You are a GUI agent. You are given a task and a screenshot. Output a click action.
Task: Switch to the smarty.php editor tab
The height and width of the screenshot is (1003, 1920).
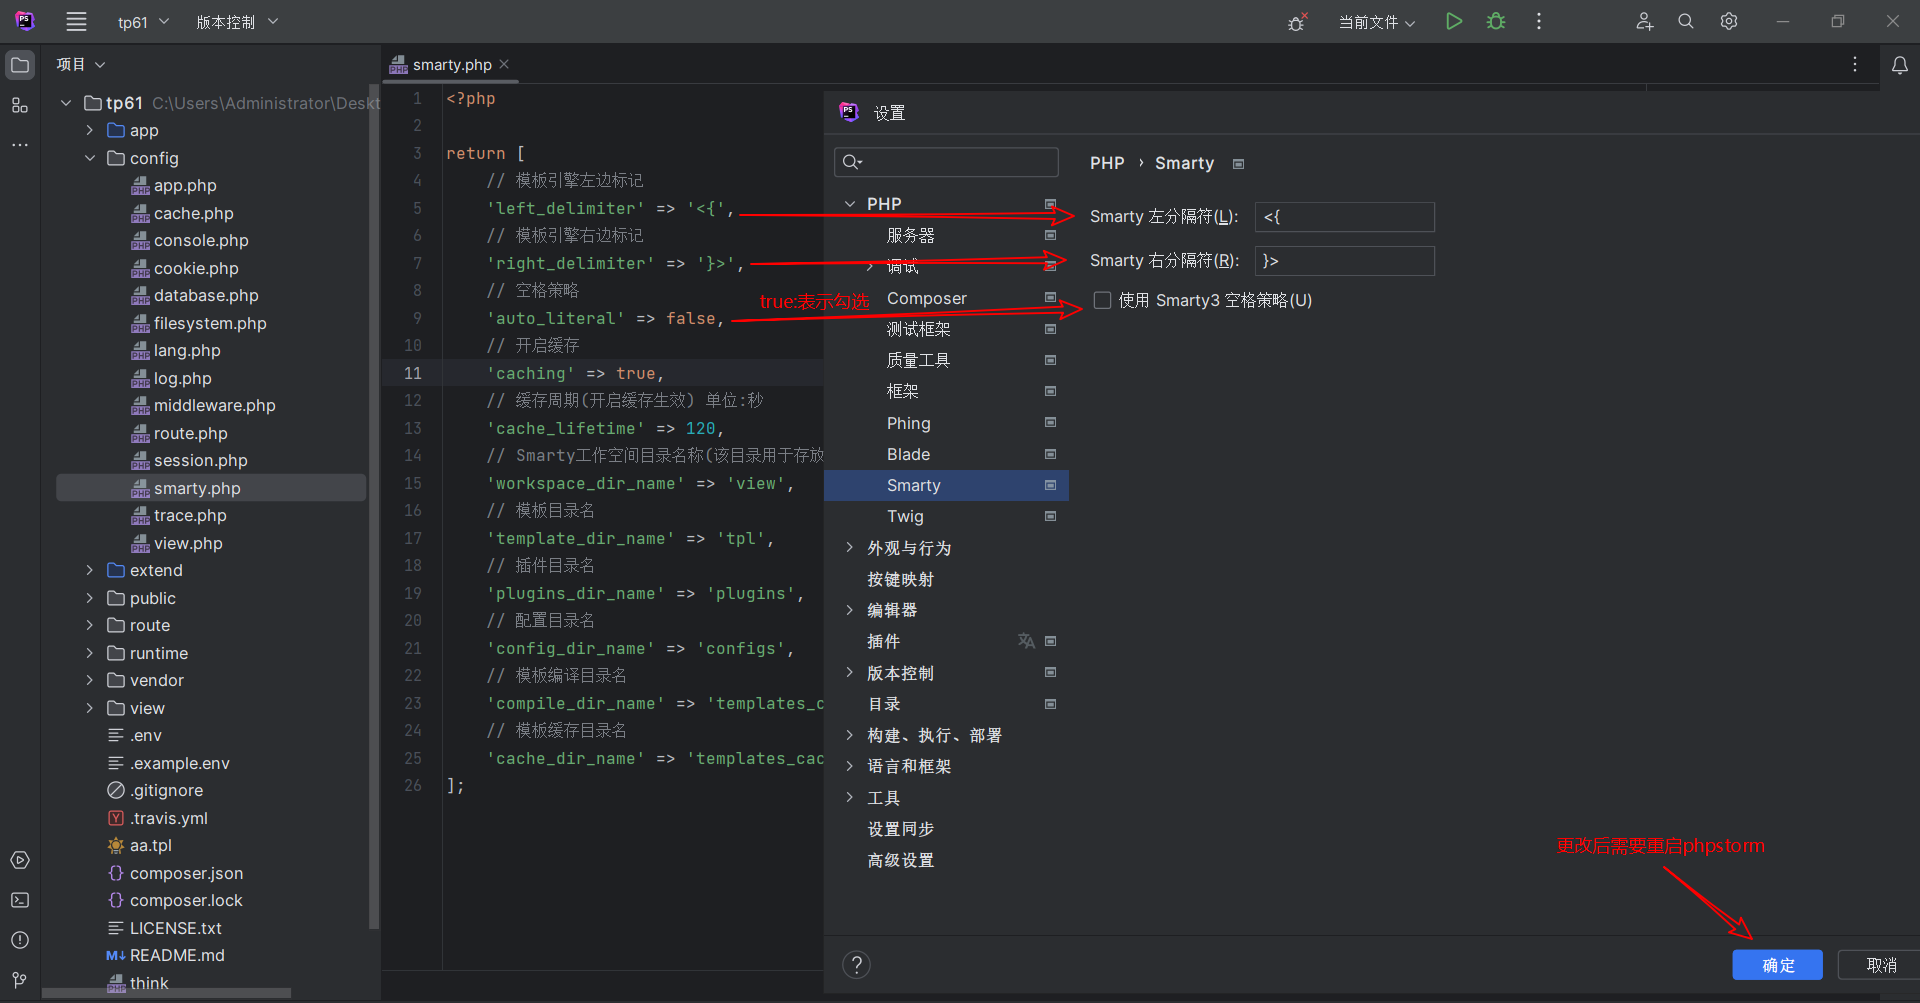452,64
